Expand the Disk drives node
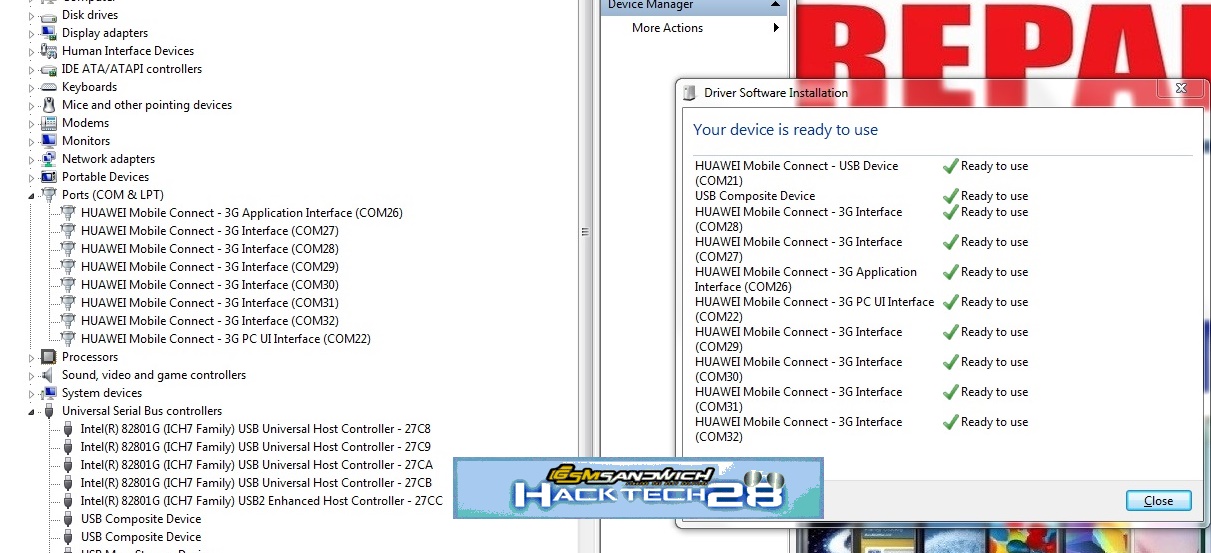This screenshot has width=1211, height=553. tap(31, 15)
